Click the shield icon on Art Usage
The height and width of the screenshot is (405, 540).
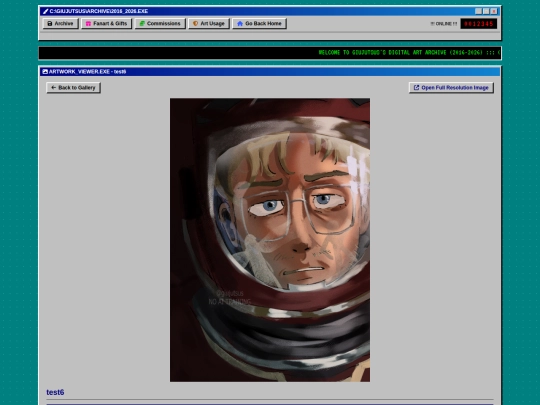coord(195,23)
